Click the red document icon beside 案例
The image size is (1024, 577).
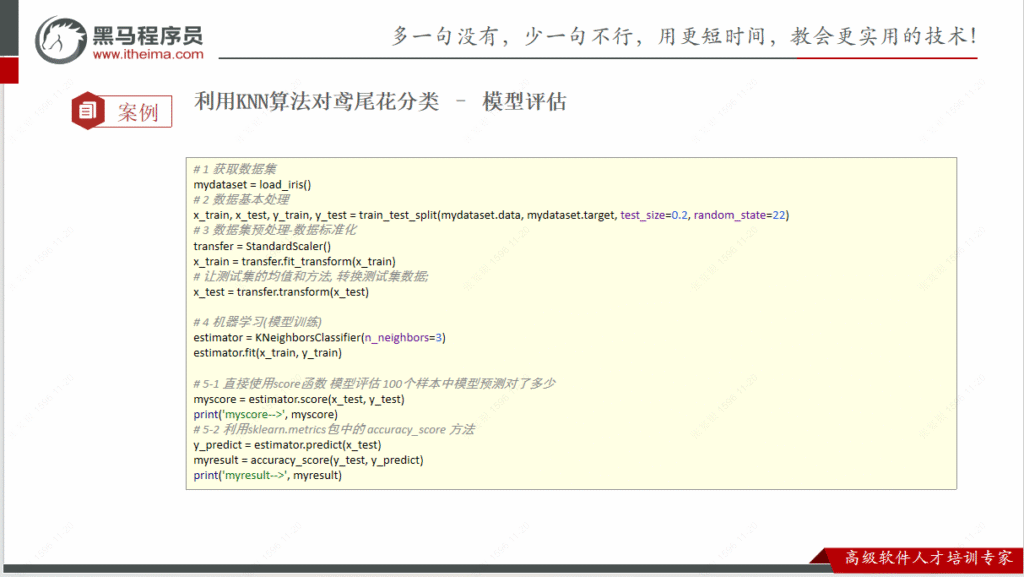pos(88,111)
